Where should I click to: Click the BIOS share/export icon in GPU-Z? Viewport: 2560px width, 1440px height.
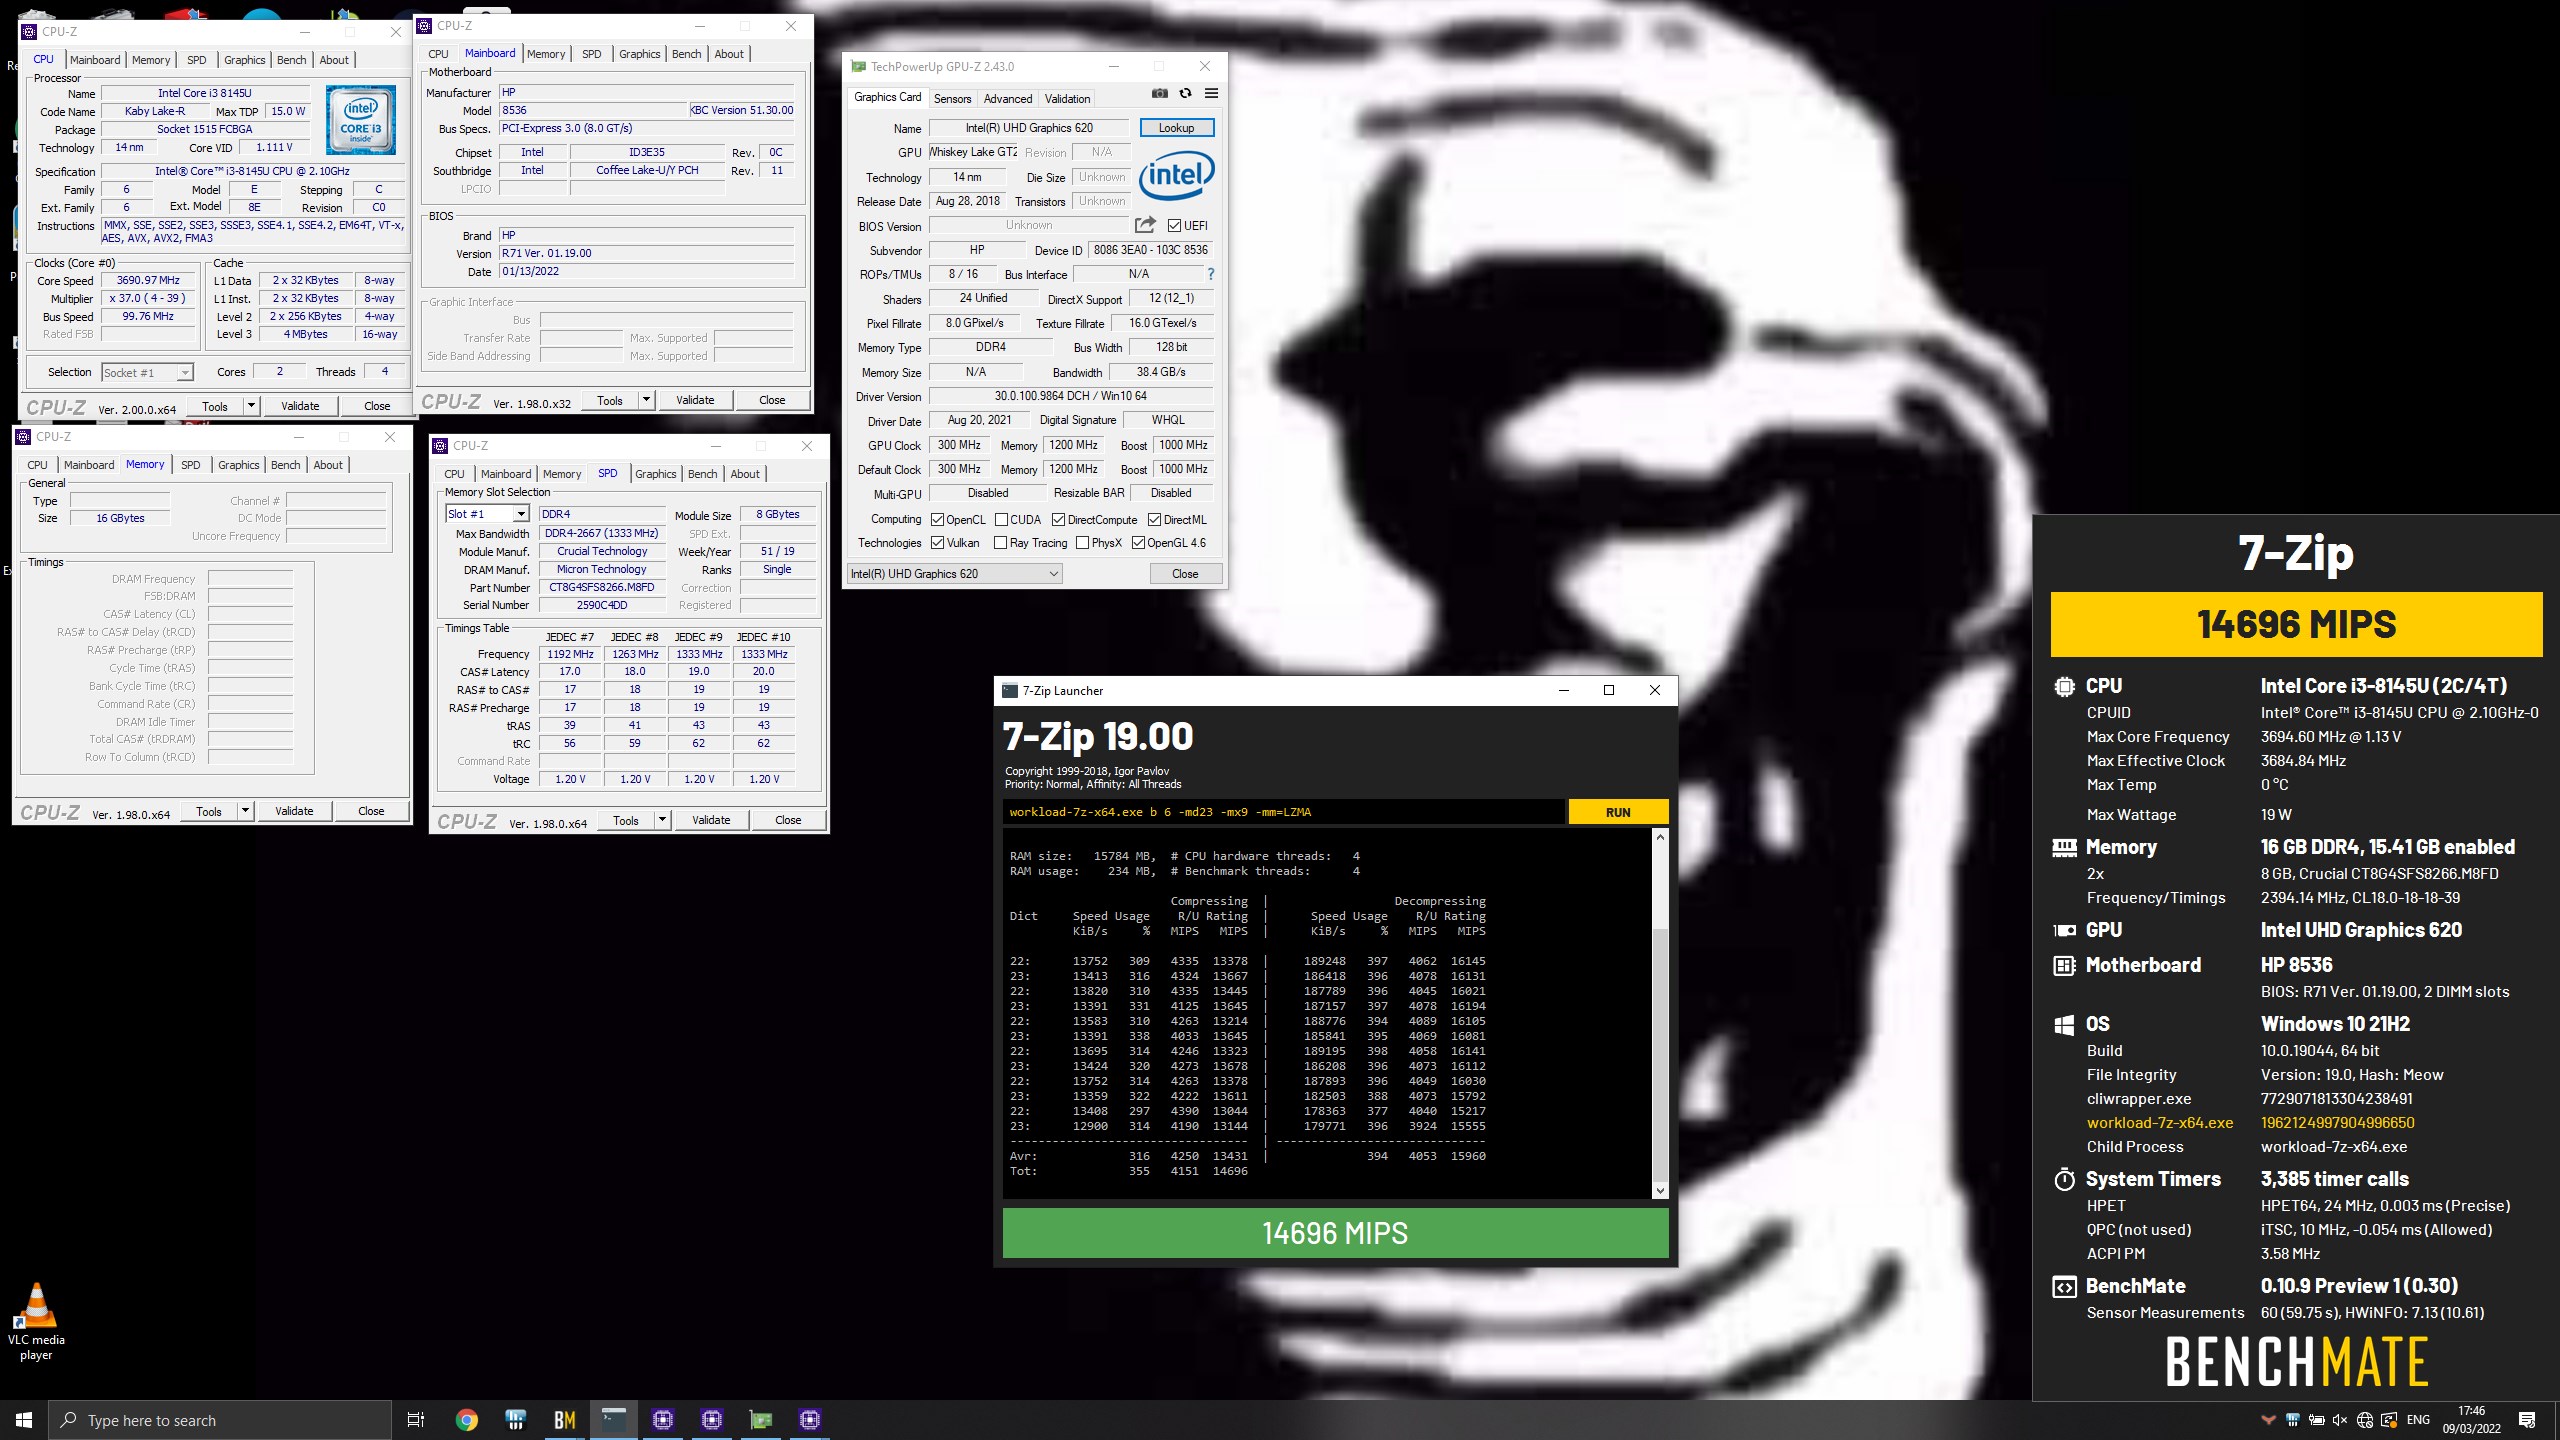[1145, 225]
